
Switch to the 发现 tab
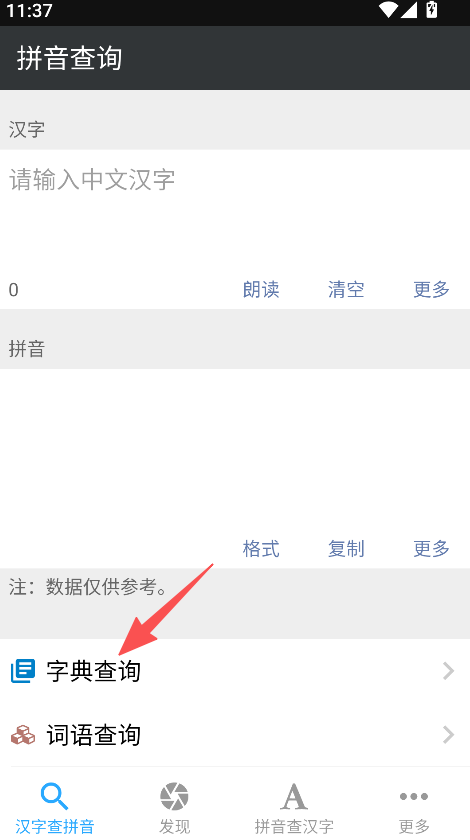[174, 804]
